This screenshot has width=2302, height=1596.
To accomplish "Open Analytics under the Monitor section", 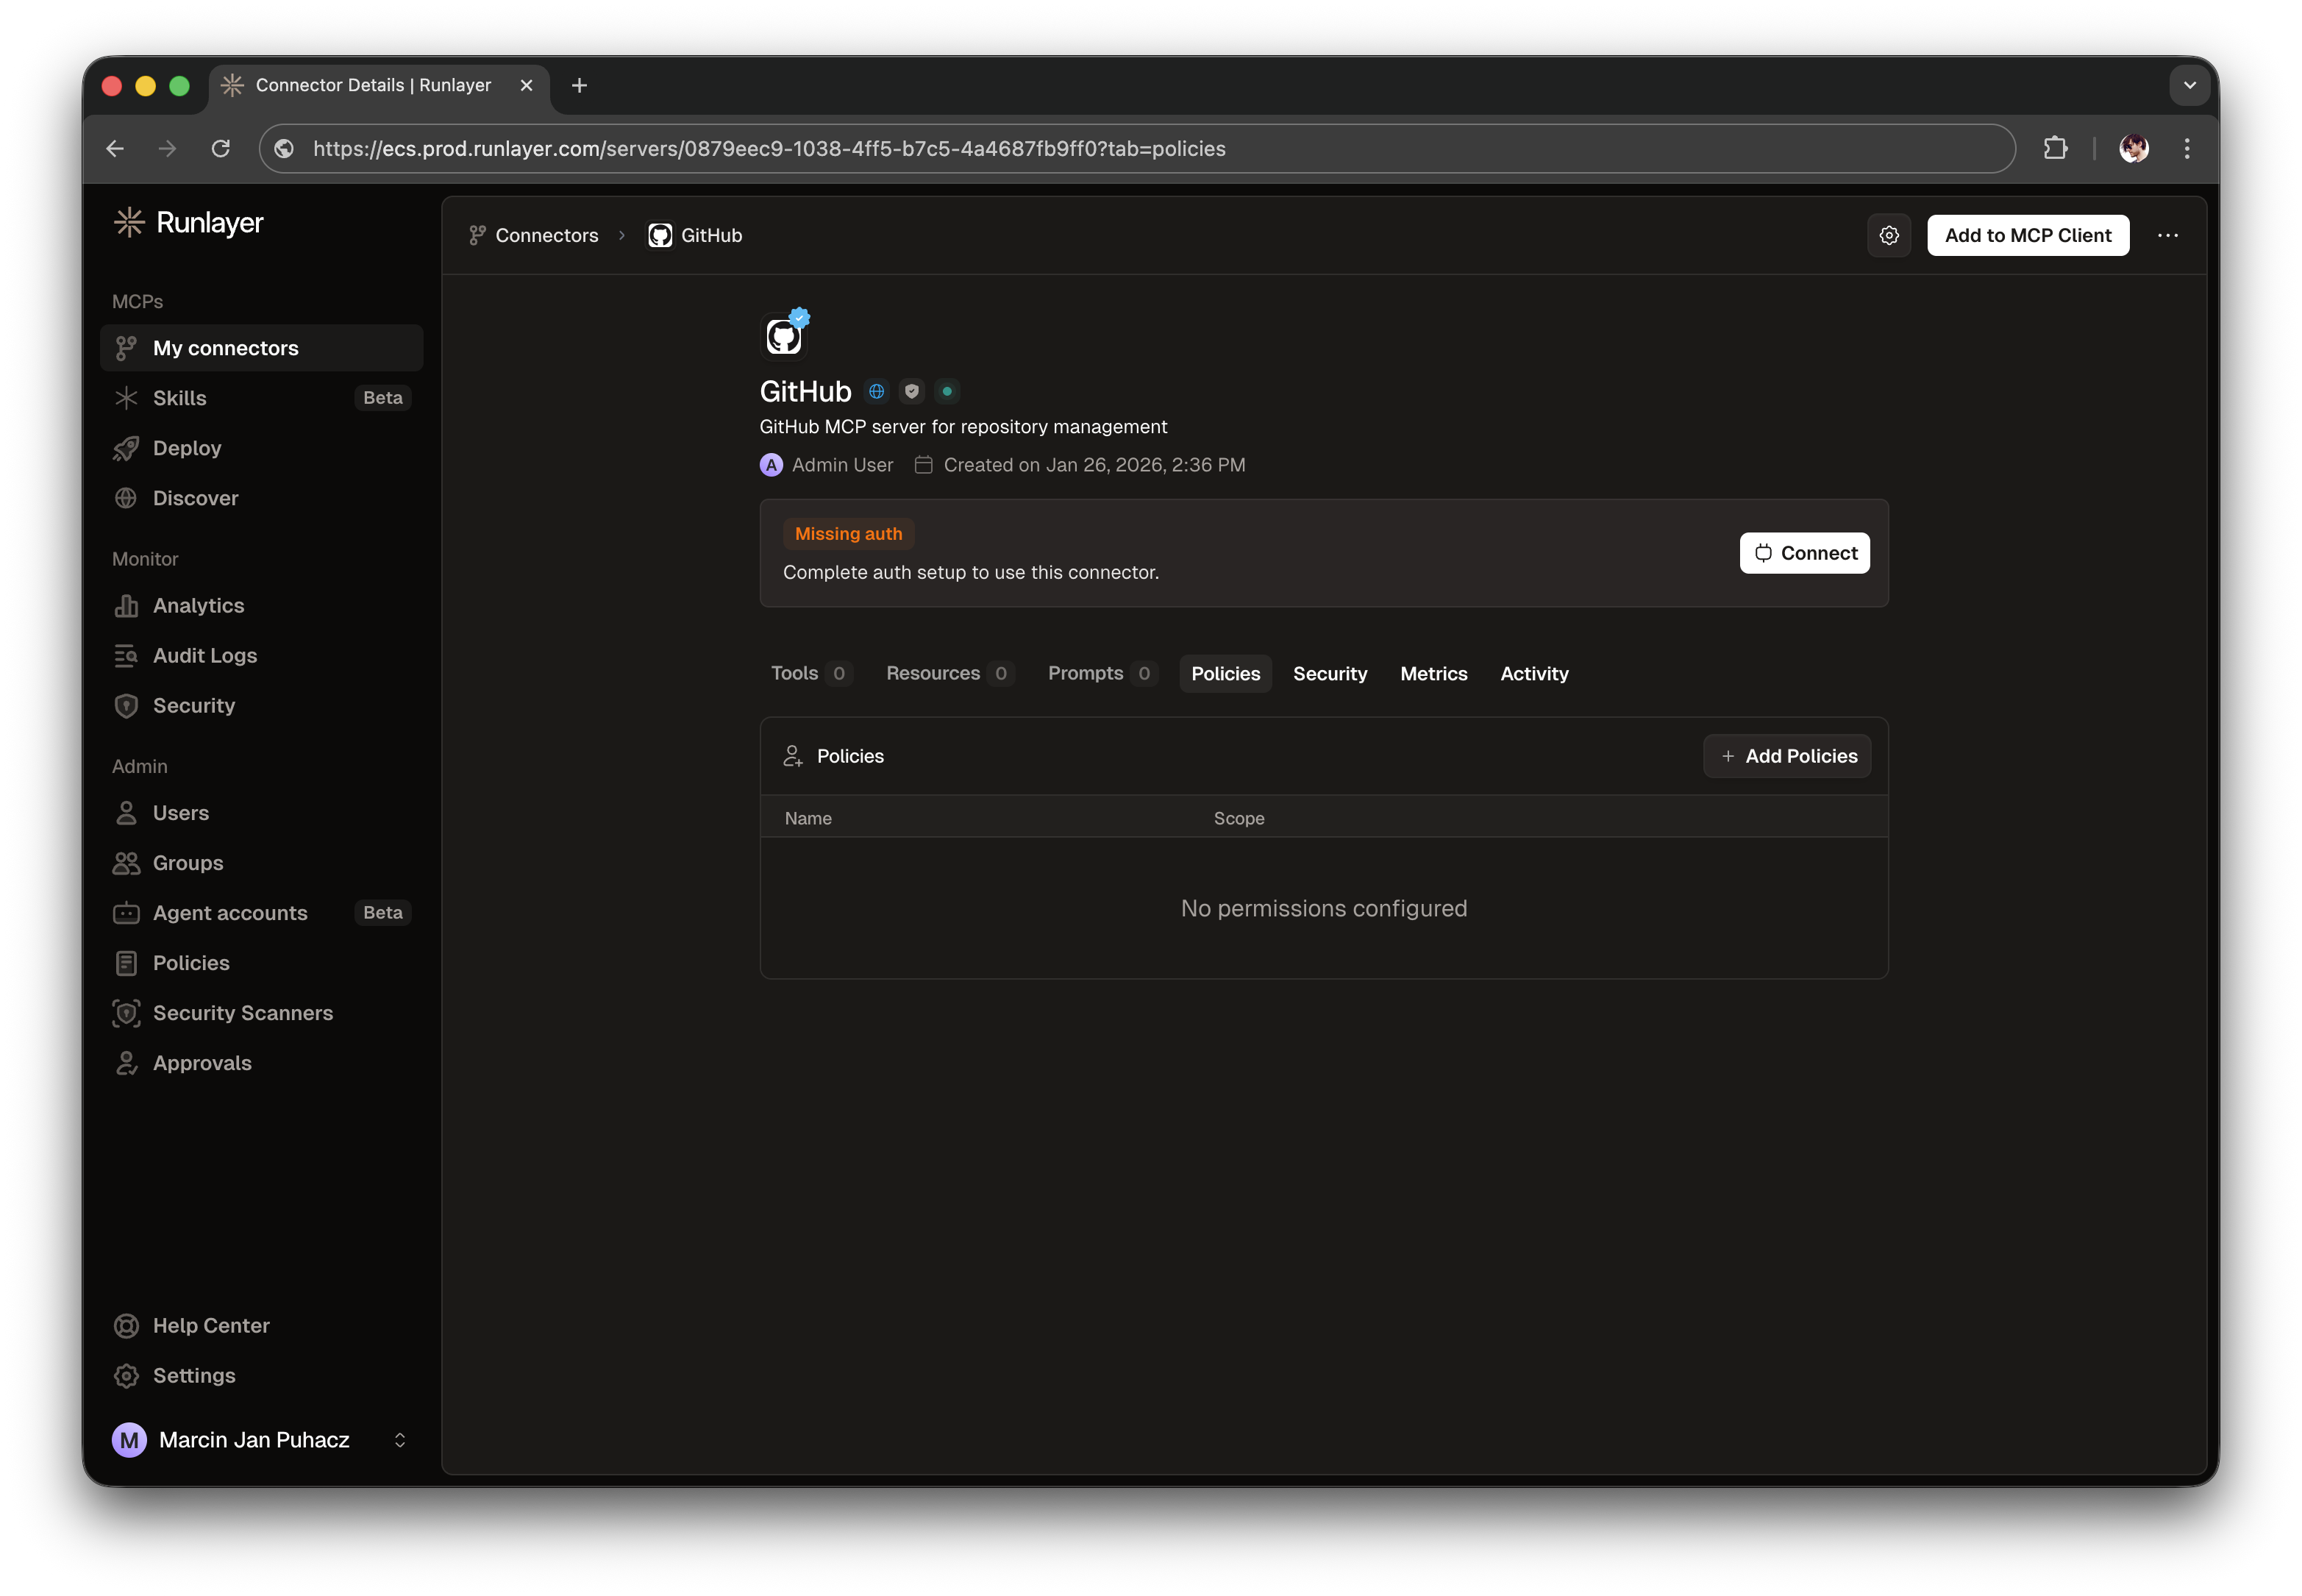I will [198, 605].
